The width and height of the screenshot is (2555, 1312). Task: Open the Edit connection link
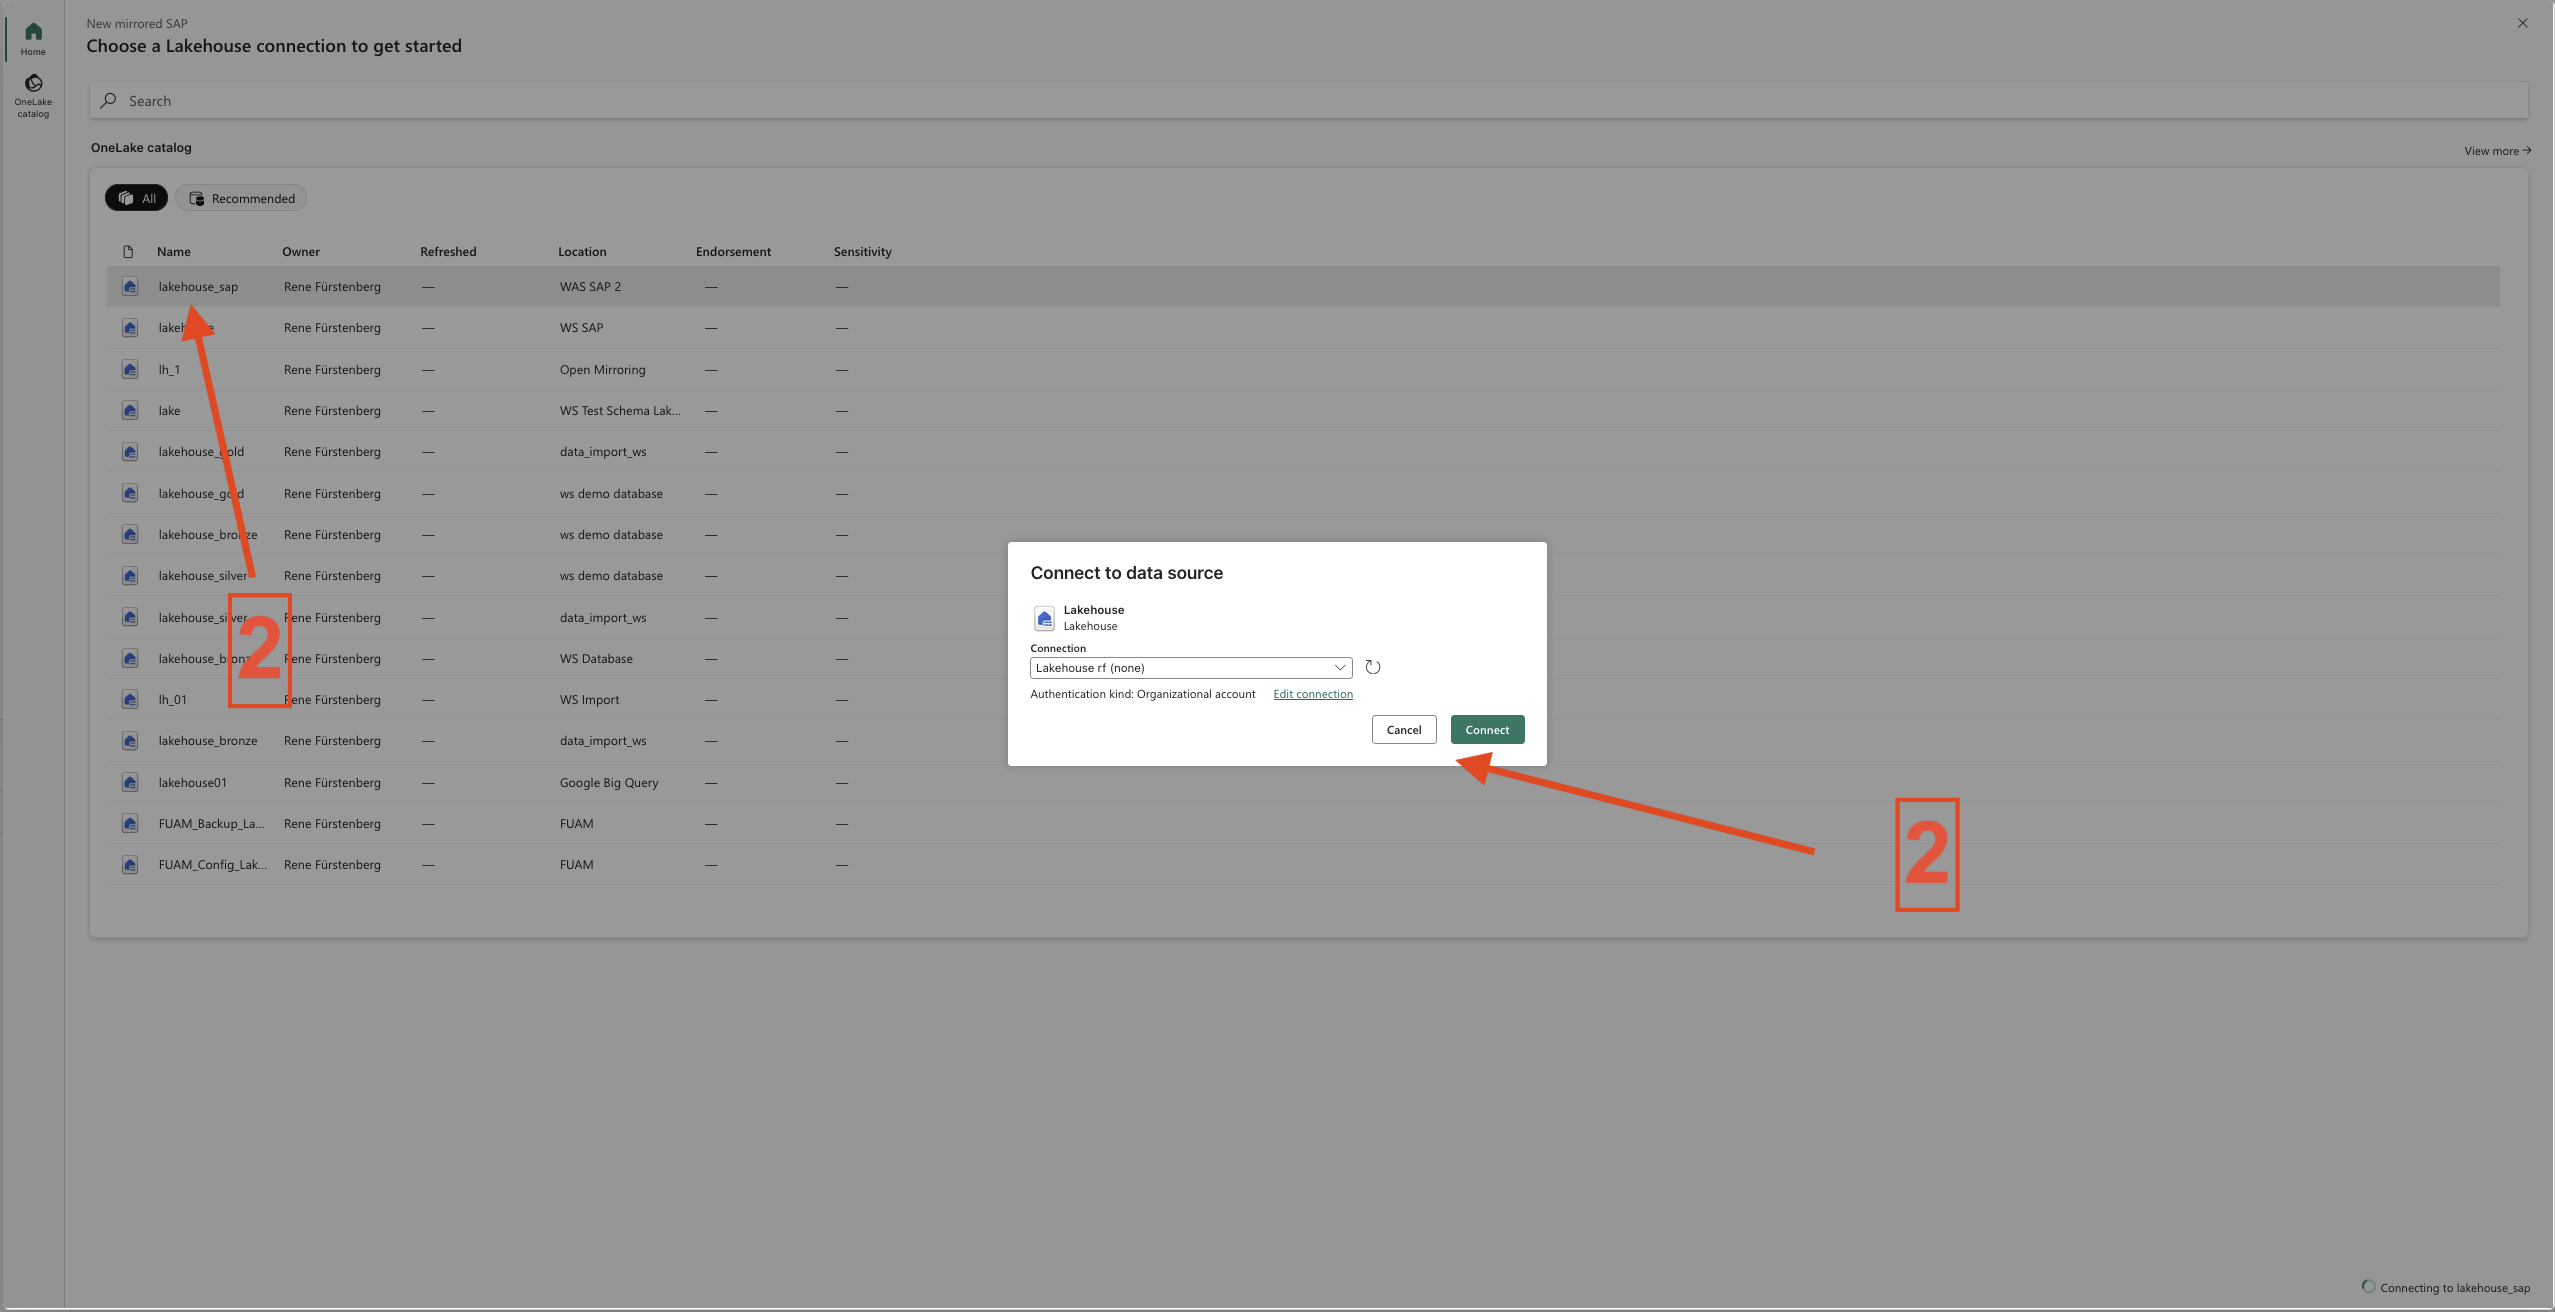[x=1312, y=694]
